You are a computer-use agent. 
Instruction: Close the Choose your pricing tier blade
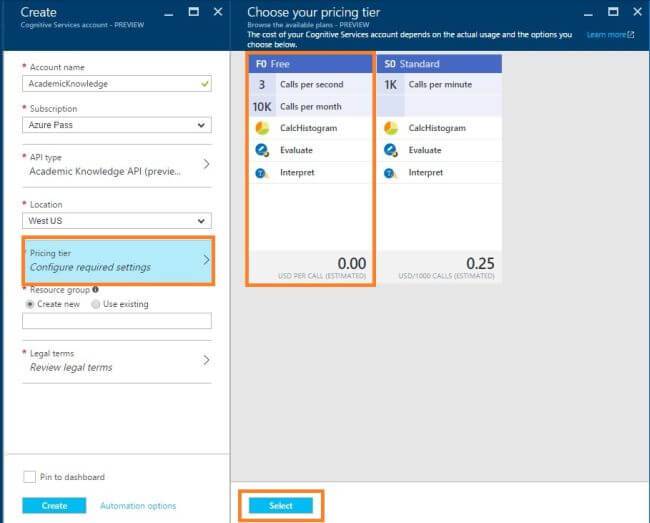[638, 12]
